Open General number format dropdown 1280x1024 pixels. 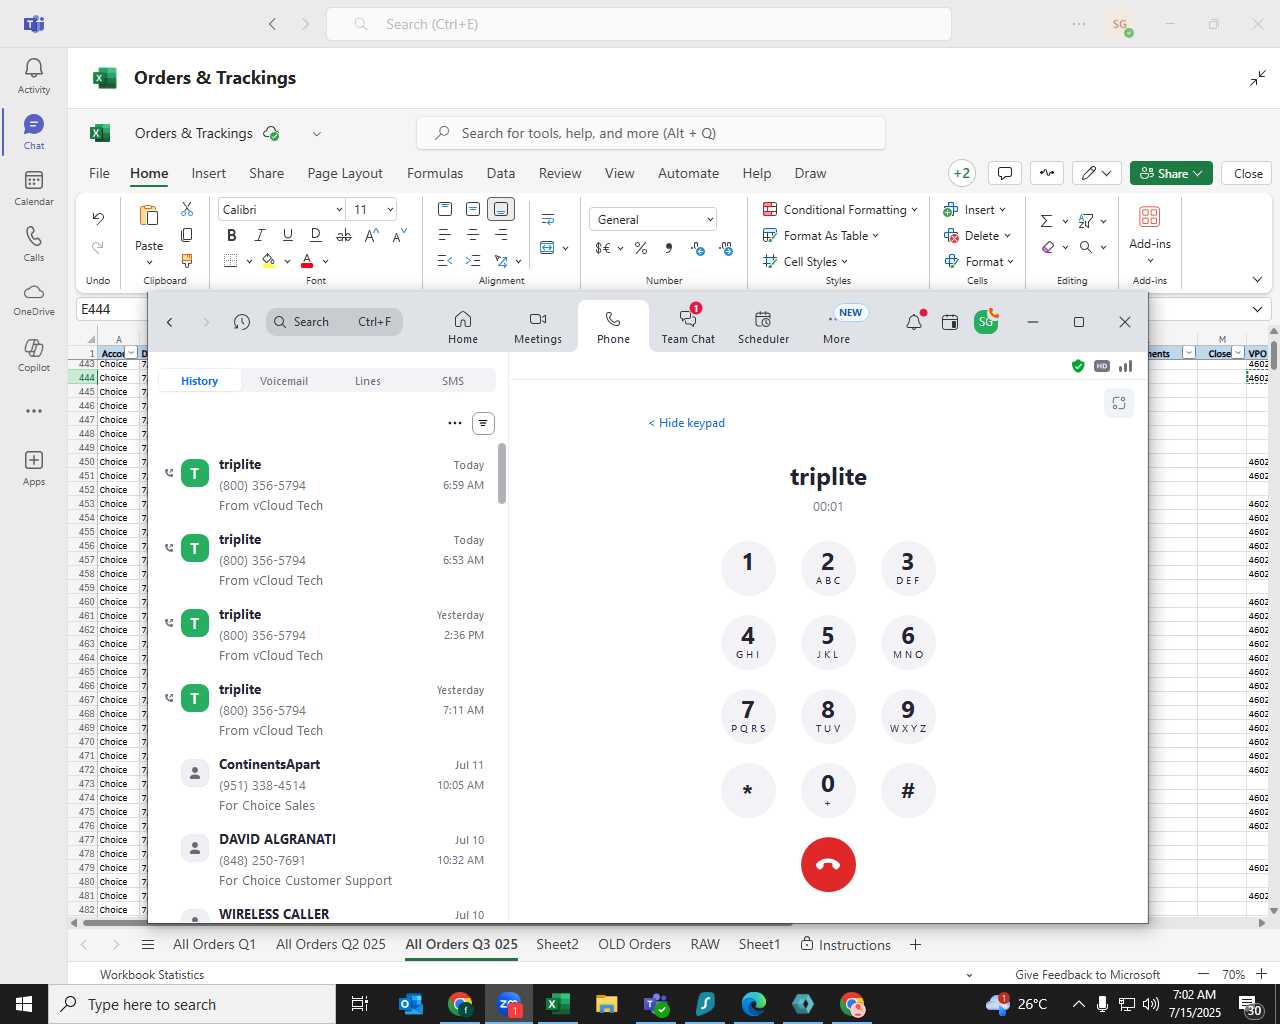(710, 219)
